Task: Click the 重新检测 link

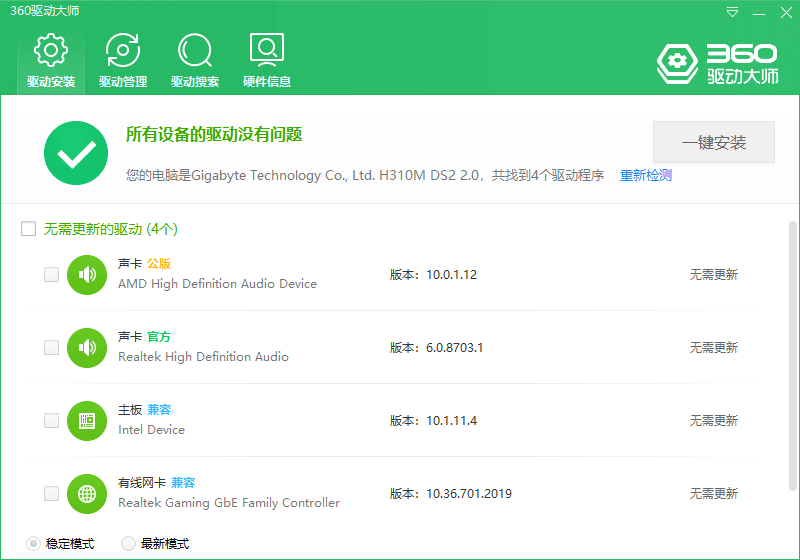Action: click(646, 175)
